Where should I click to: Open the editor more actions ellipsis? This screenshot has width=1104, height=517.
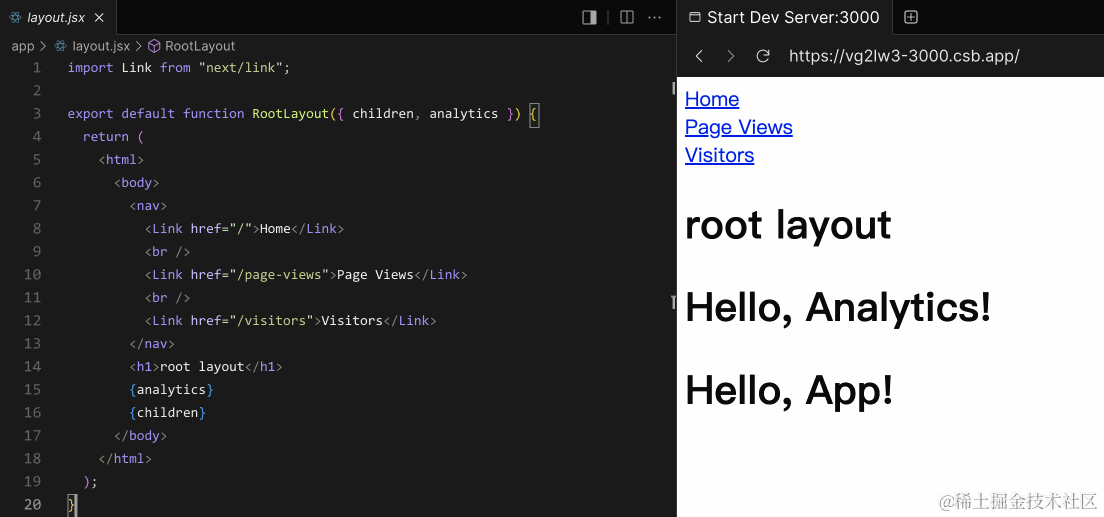[x=655, y=17]
